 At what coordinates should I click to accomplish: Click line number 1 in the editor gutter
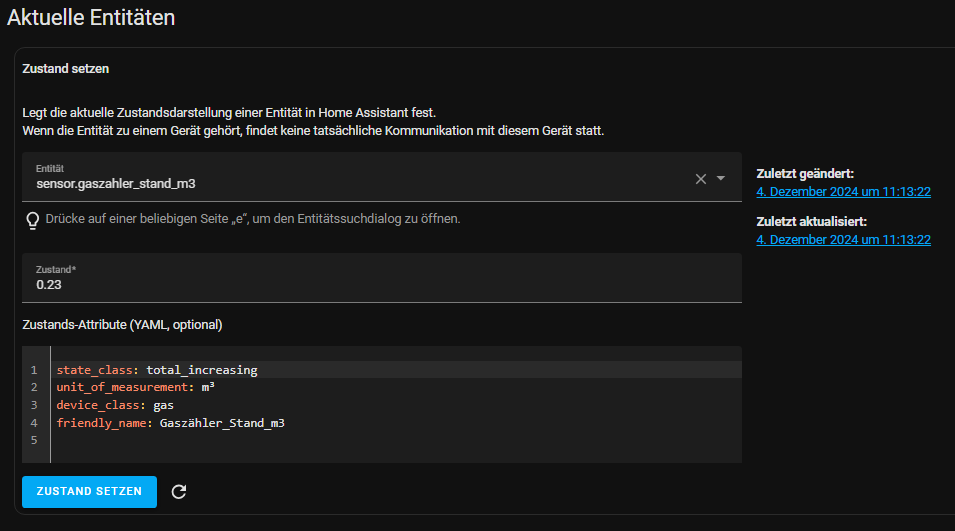(x=34, y=370)
